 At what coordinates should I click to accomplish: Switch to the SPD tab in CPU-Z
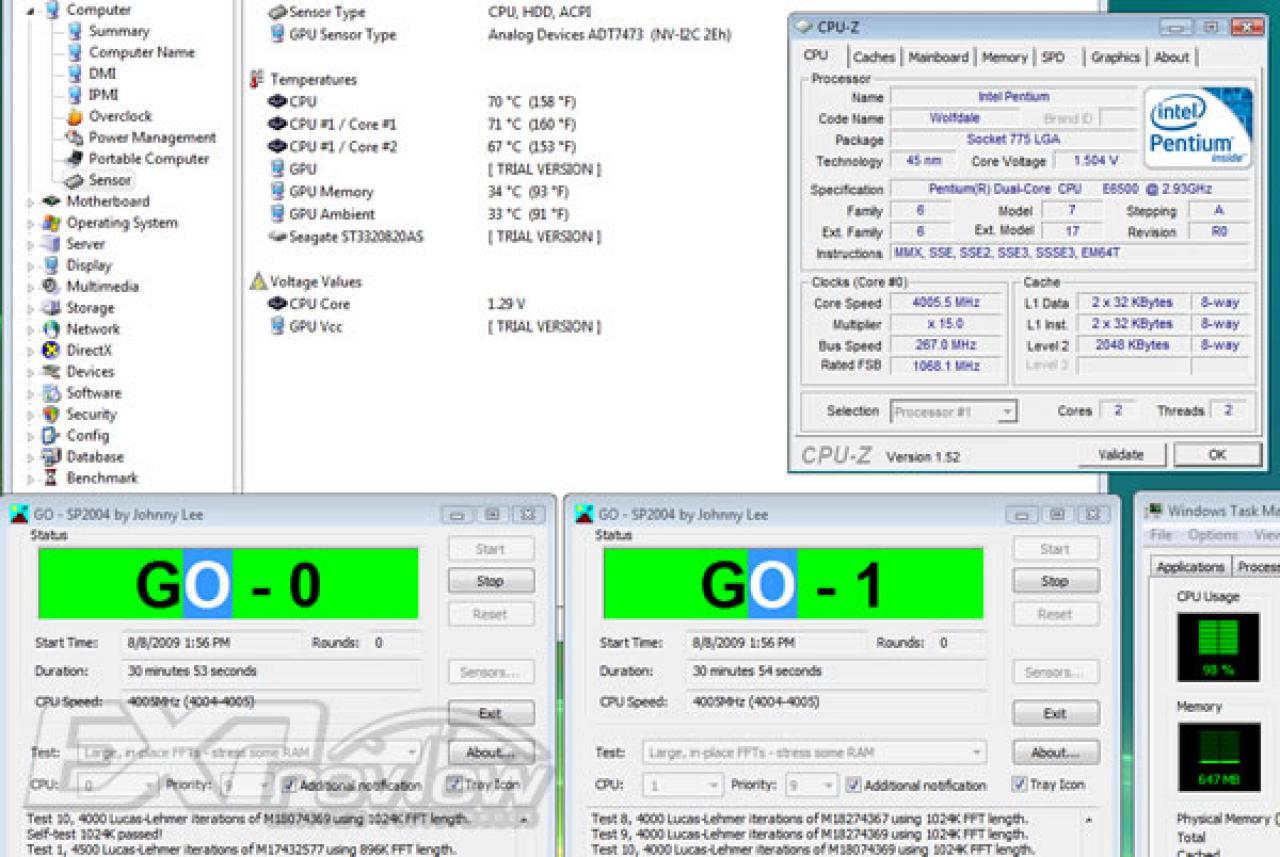[1053, 57]
